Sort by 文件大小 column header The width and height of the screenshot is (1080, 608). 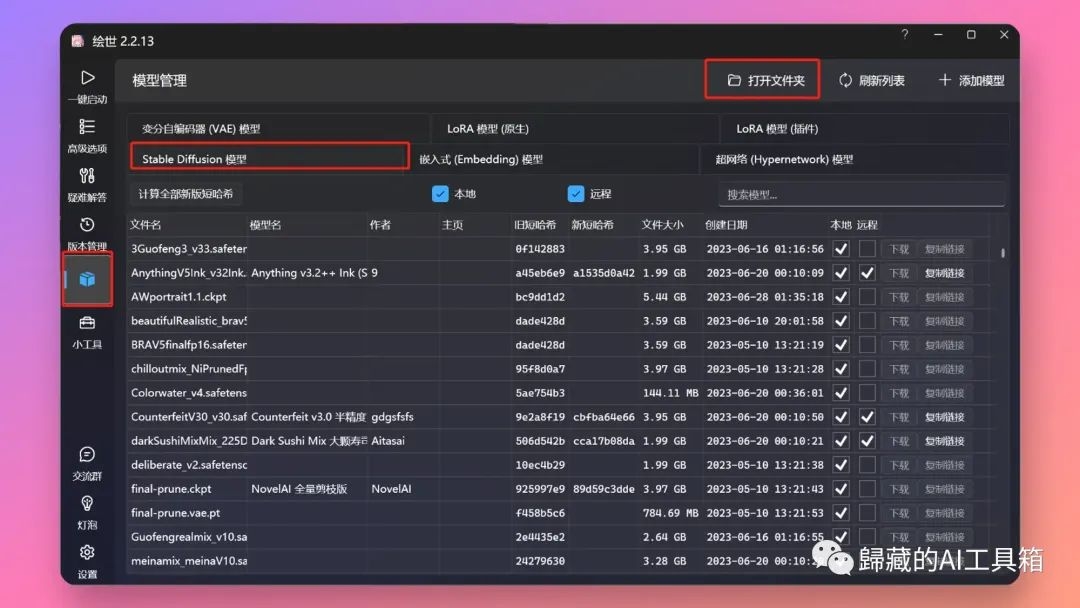click(662, 224)
